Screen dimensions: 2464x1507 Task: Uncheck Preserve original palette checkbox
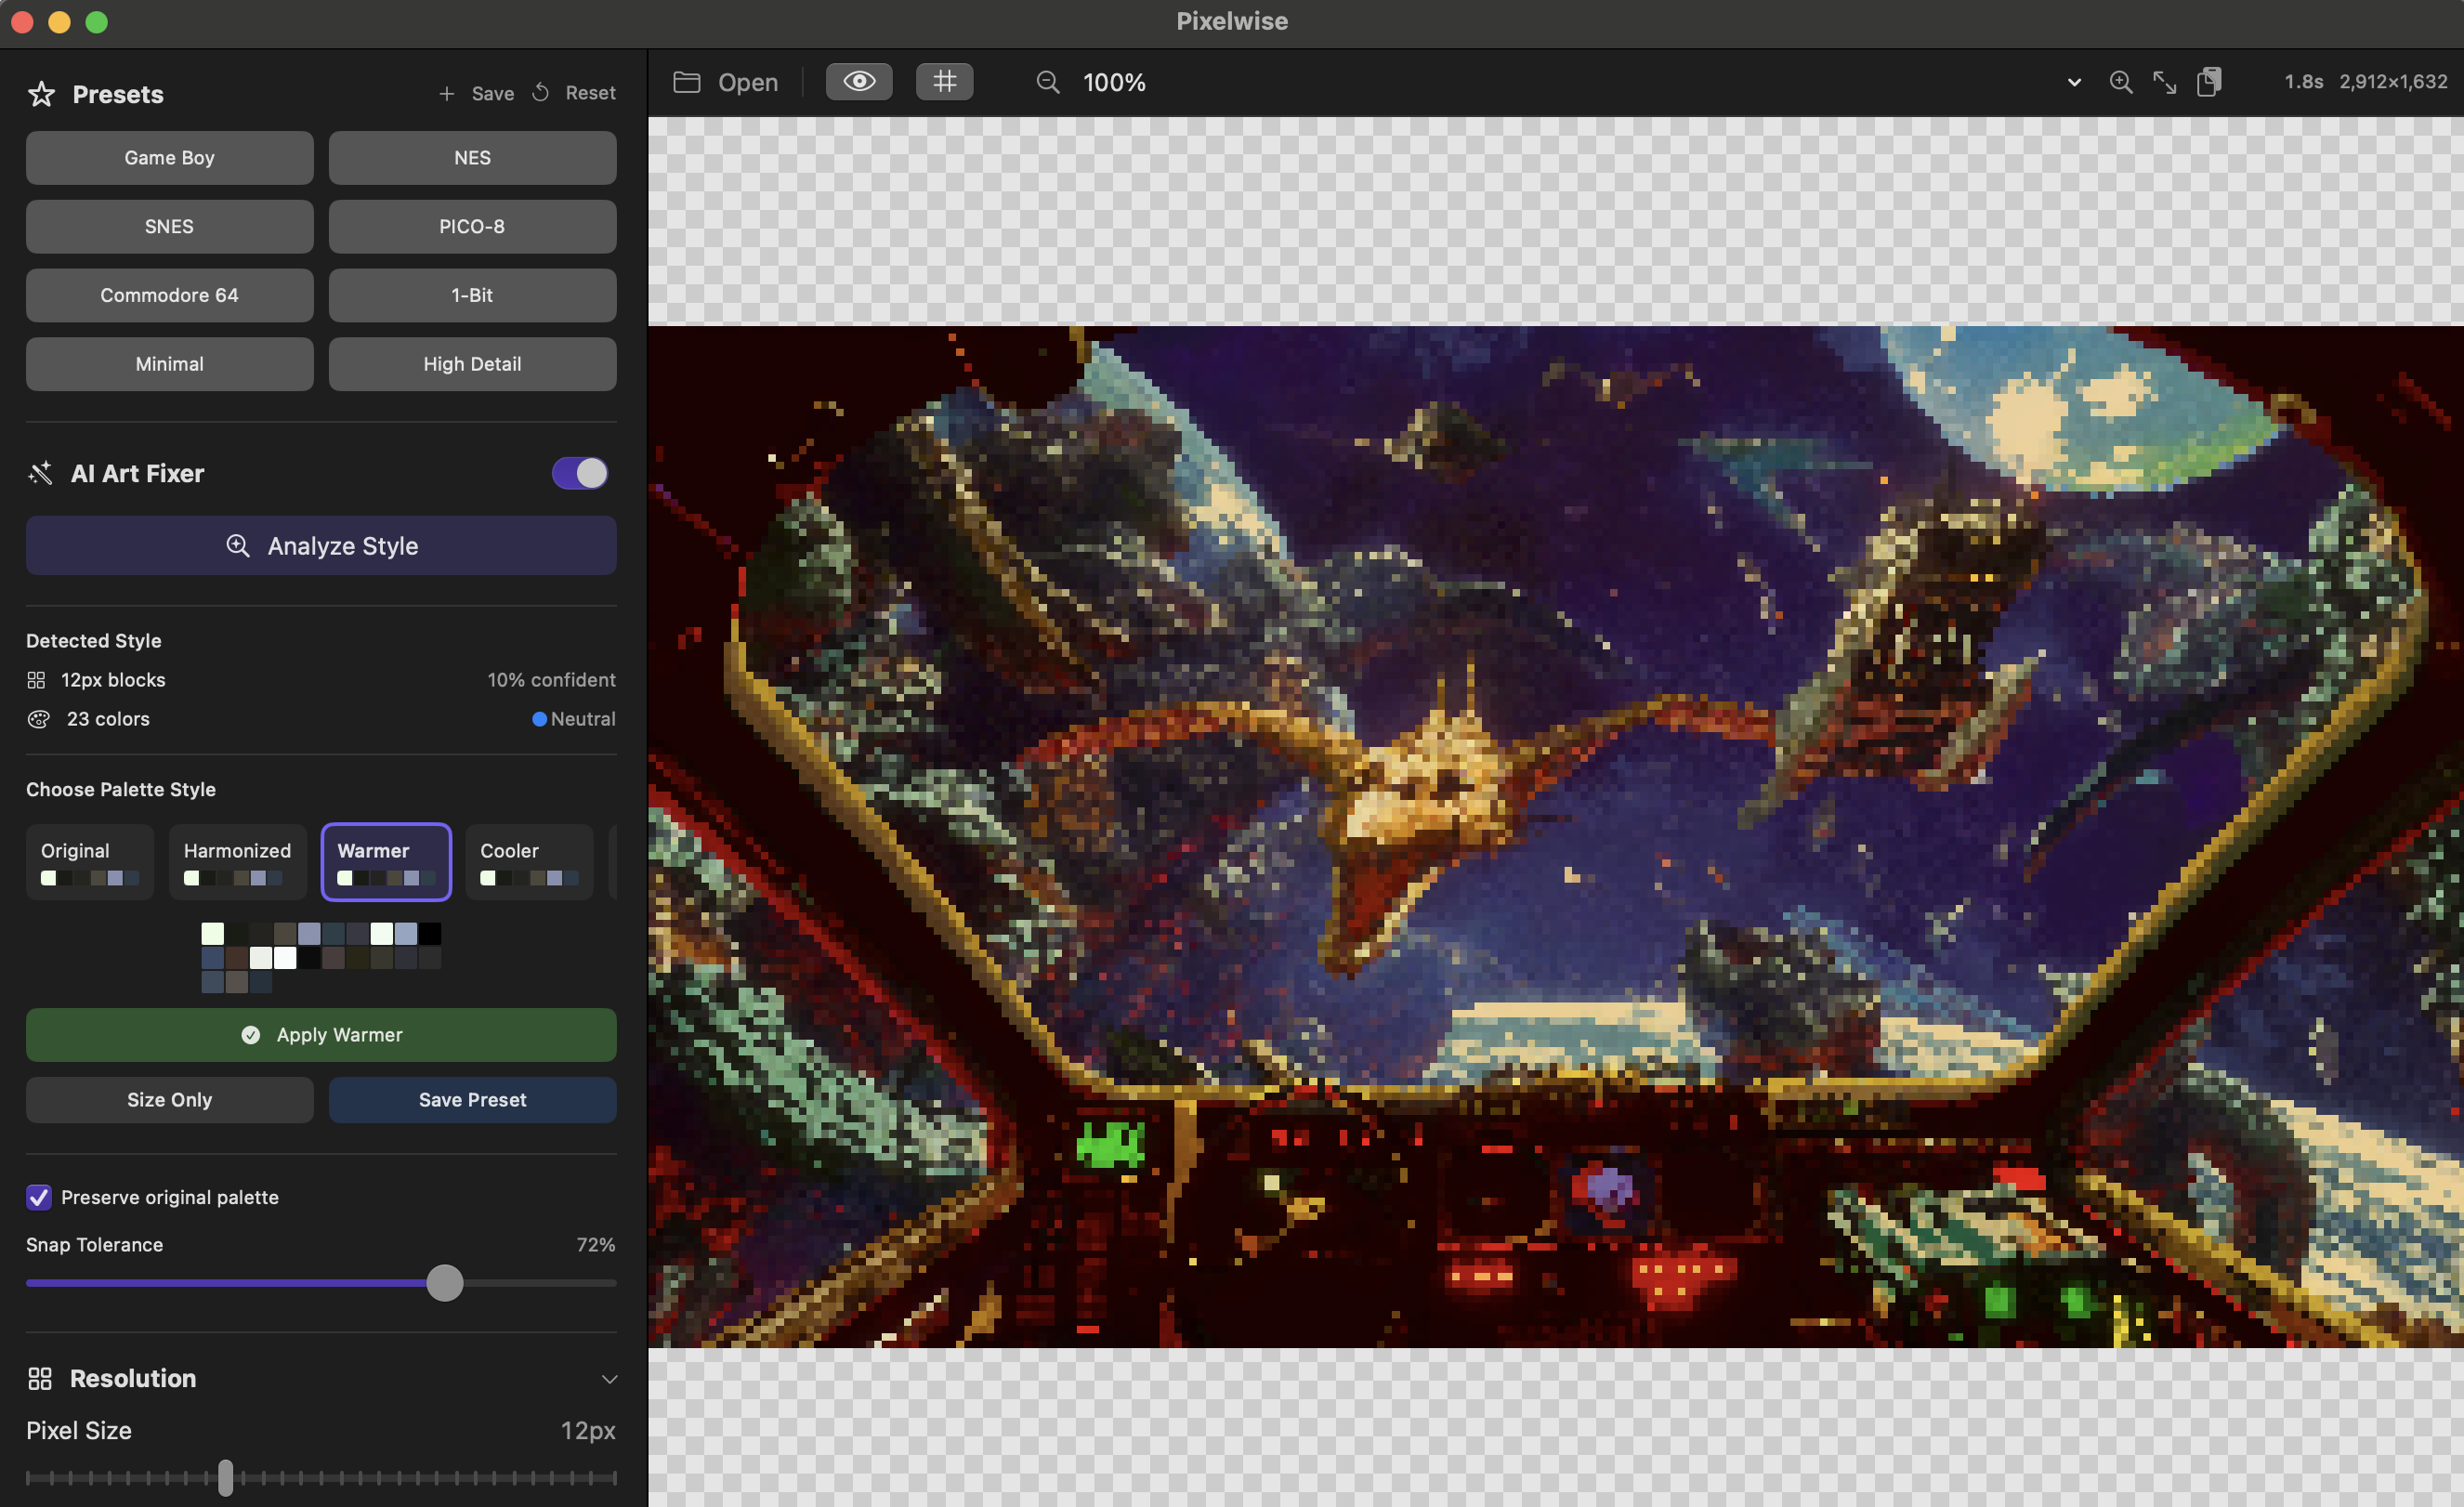tap(39, 1197)
